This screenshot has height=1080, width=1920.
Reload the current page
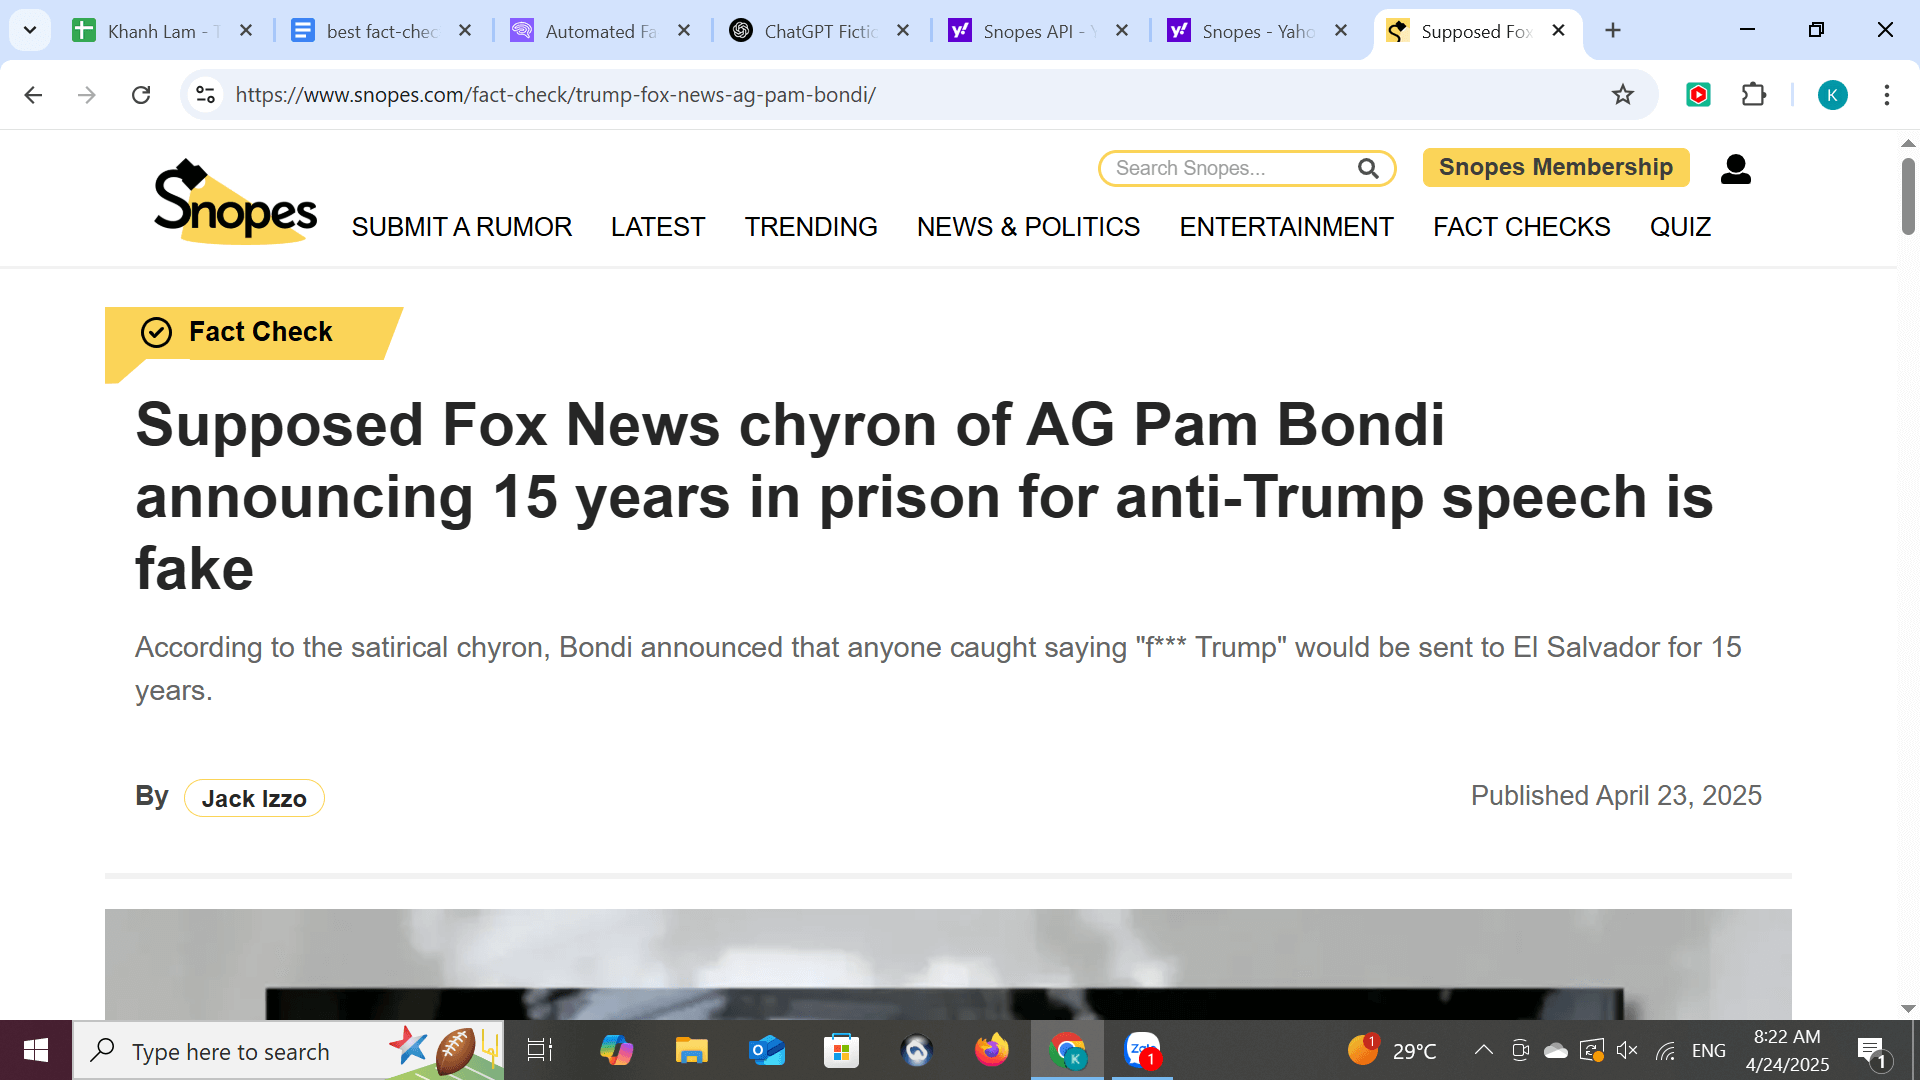tap(141, 95)
